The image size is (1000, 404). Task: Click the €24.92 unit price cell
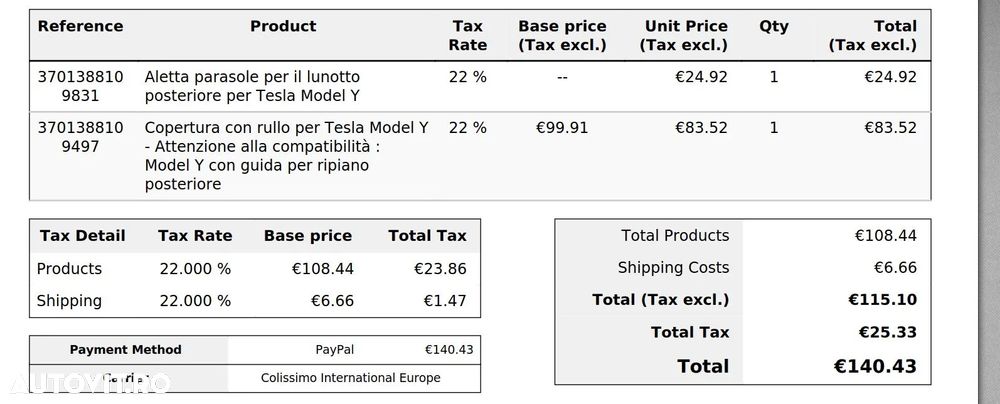pos(701,77)
